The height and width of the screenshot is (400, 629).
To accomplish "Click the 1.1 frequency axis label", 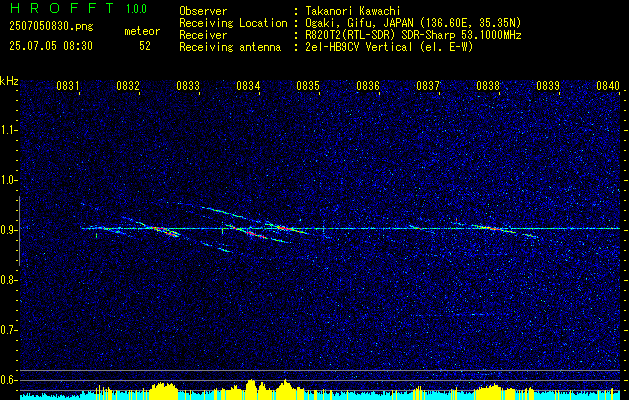I will pos(9,130).
